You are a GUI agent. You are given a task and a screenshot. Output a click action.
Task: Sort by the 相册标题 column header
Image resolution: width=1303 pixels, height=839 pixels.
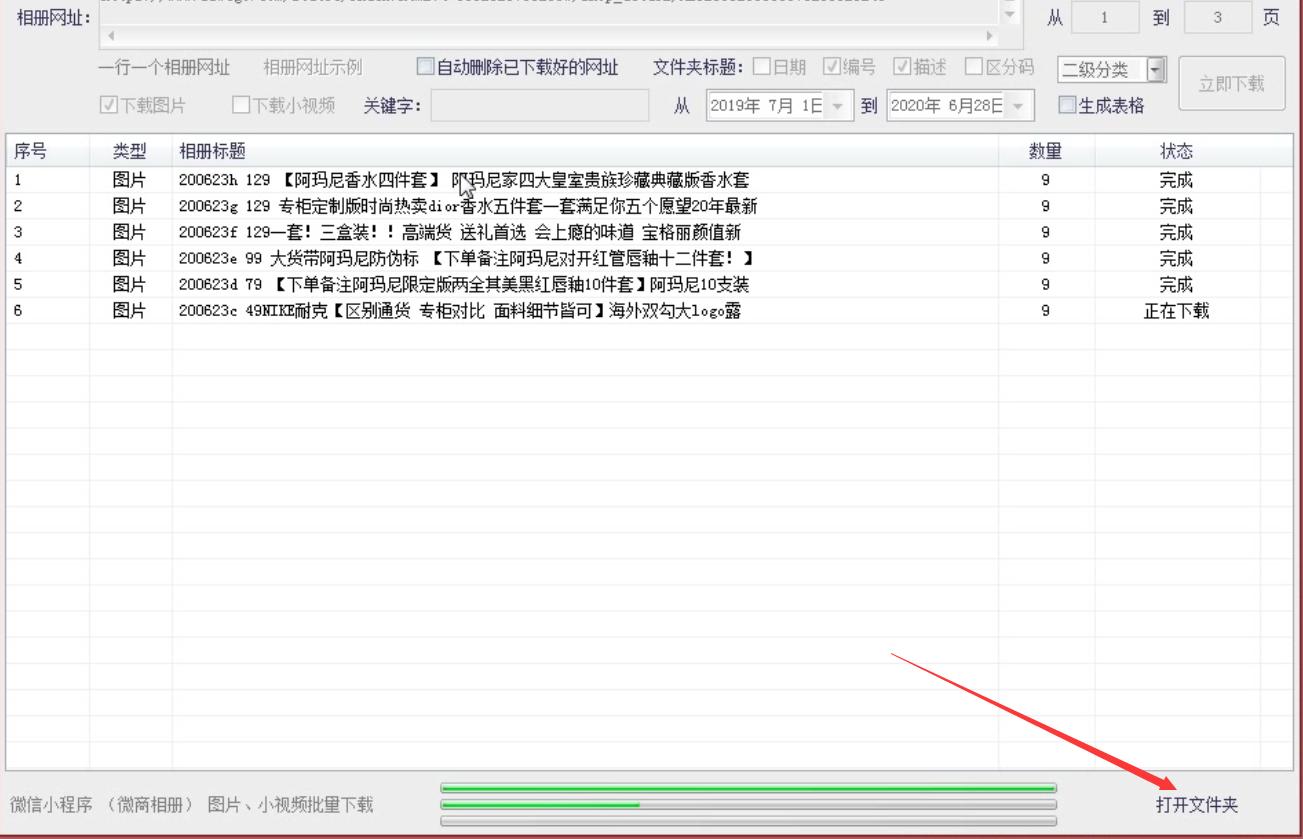[585, 152]
